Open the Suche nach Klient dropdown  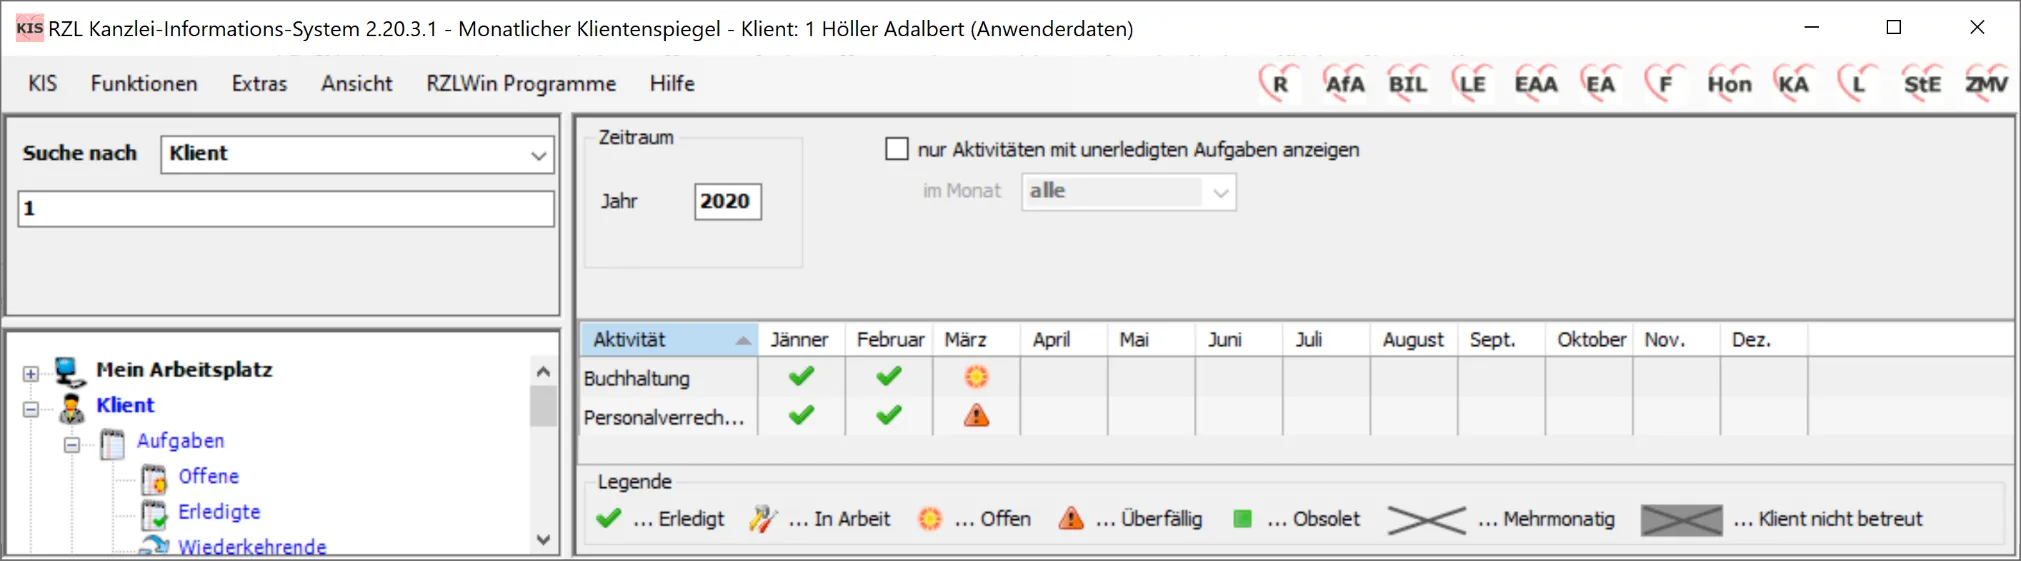pyautogui.click(x=538, y=155)
